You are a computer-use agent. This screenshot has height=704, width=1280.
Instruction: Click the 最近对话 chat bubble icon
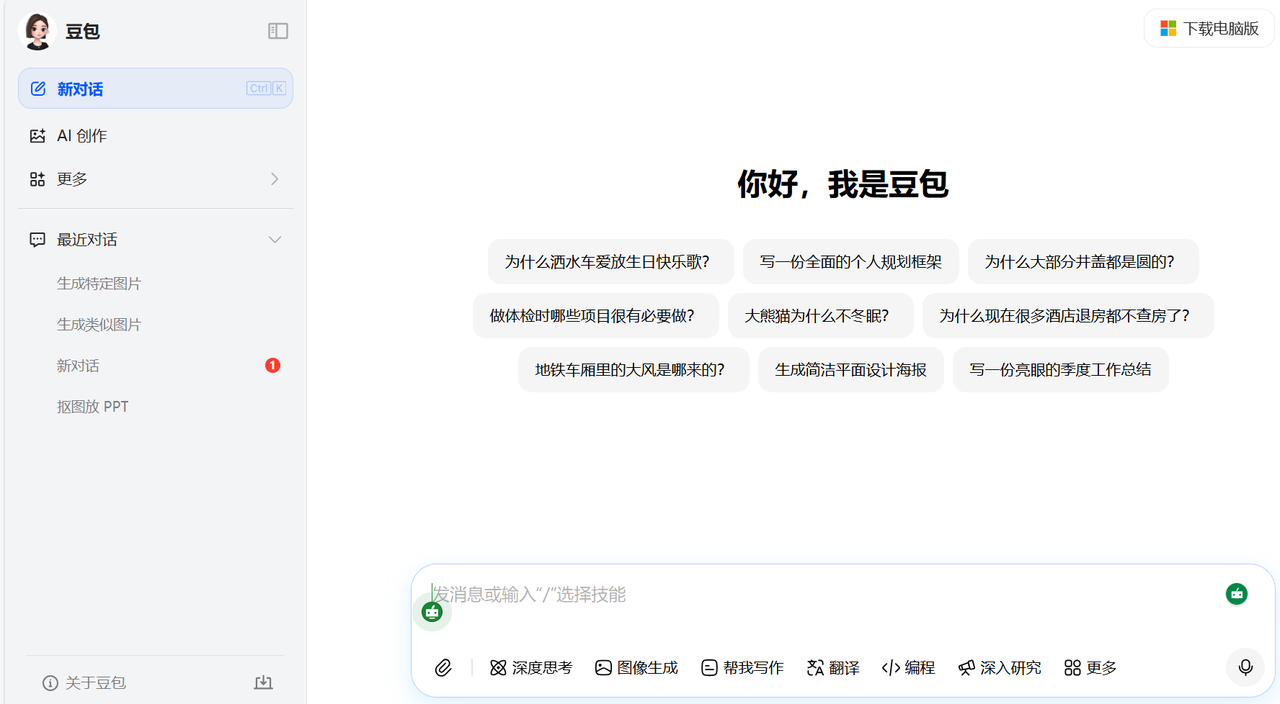click(38, 240)
